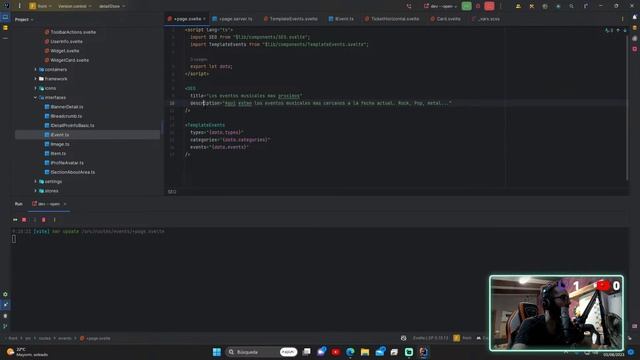Screen dimensions: 640x360
Task: Rerun process icon in Run panel
Action: click(15, 220)
